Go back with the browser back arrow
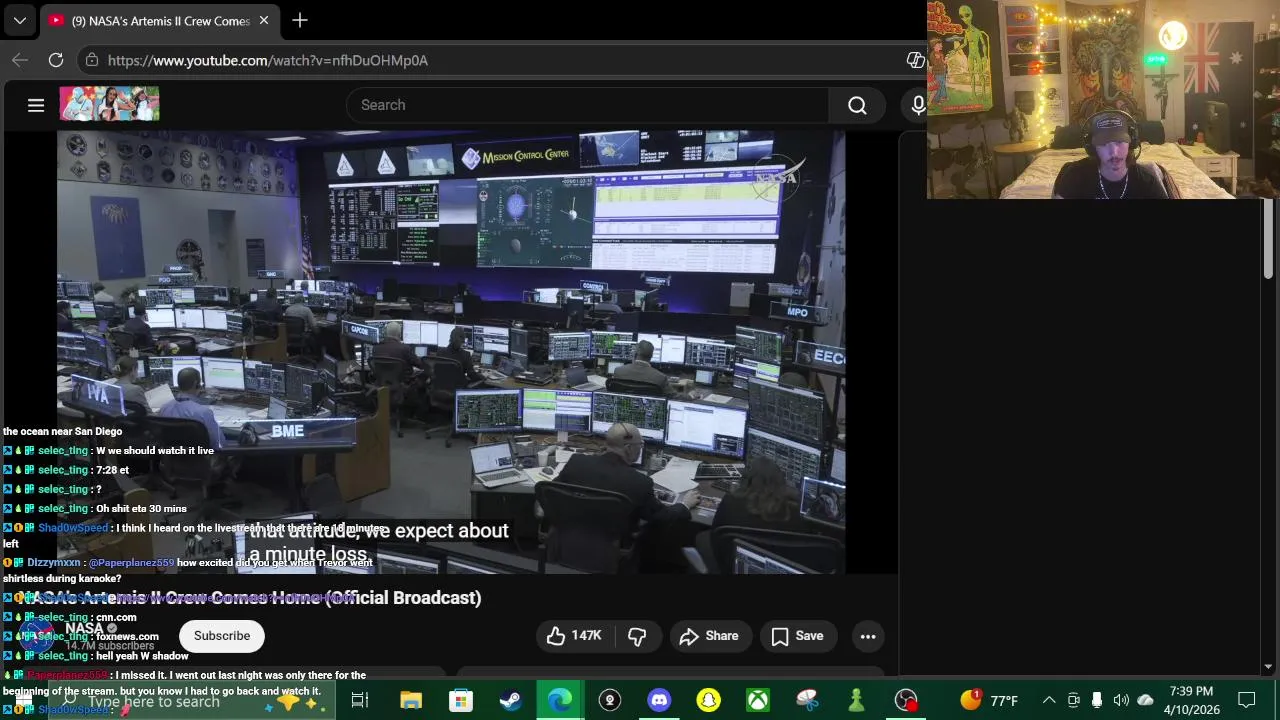The image size is (1280, 720). pos(20,60)
